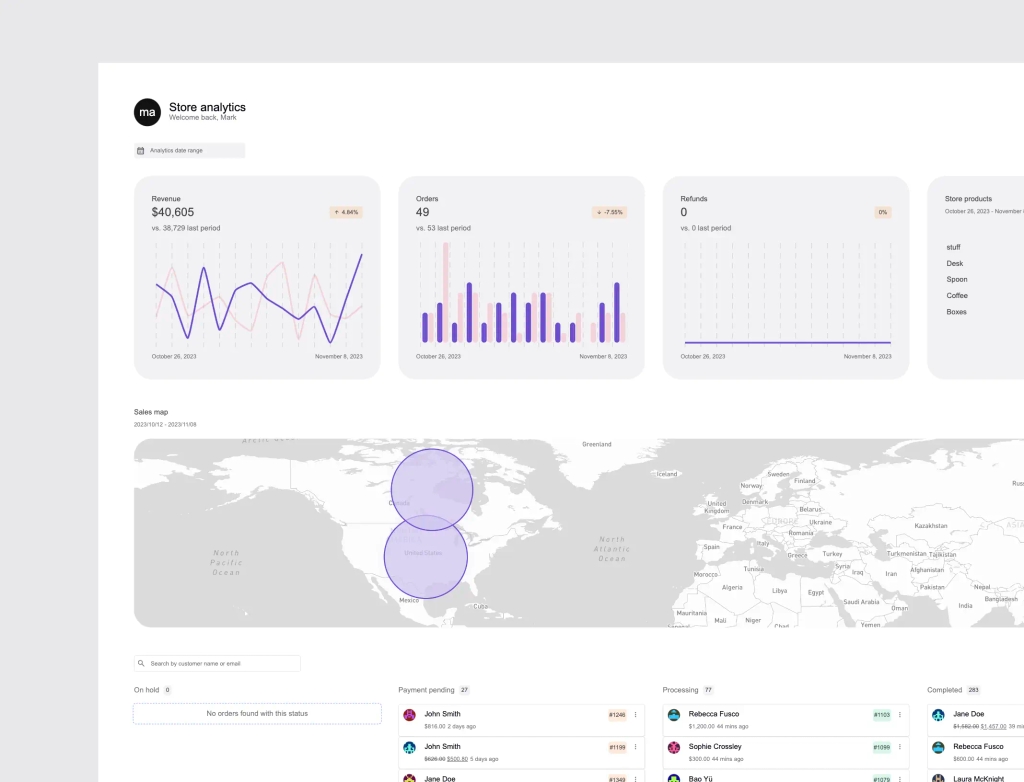Click the Refunds card title

click(694, 199)
